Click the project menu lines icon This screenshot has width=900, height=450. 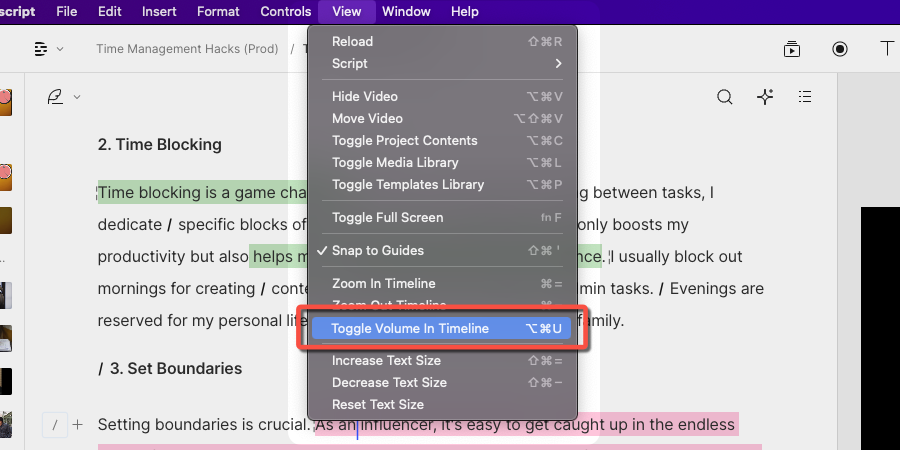pos(41,49)
